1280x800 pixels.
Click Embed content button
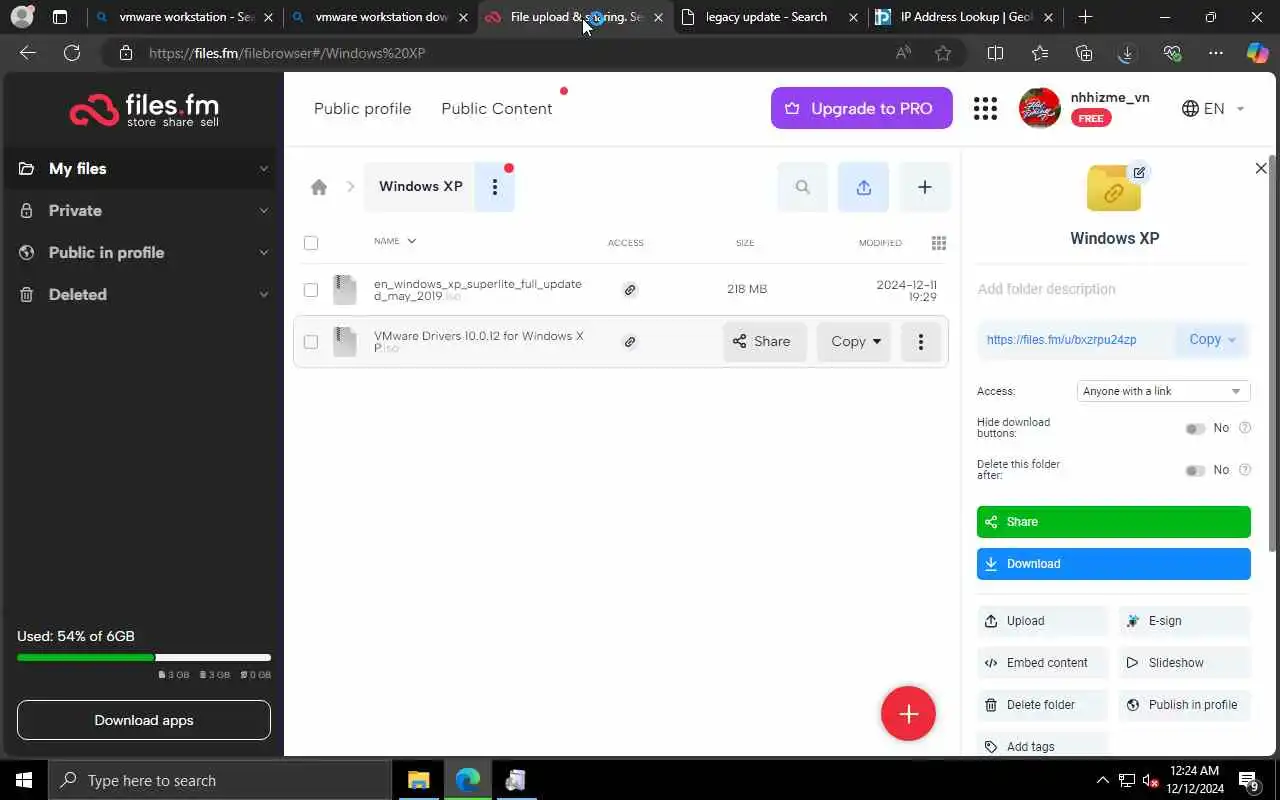(x=1041, y=663)
